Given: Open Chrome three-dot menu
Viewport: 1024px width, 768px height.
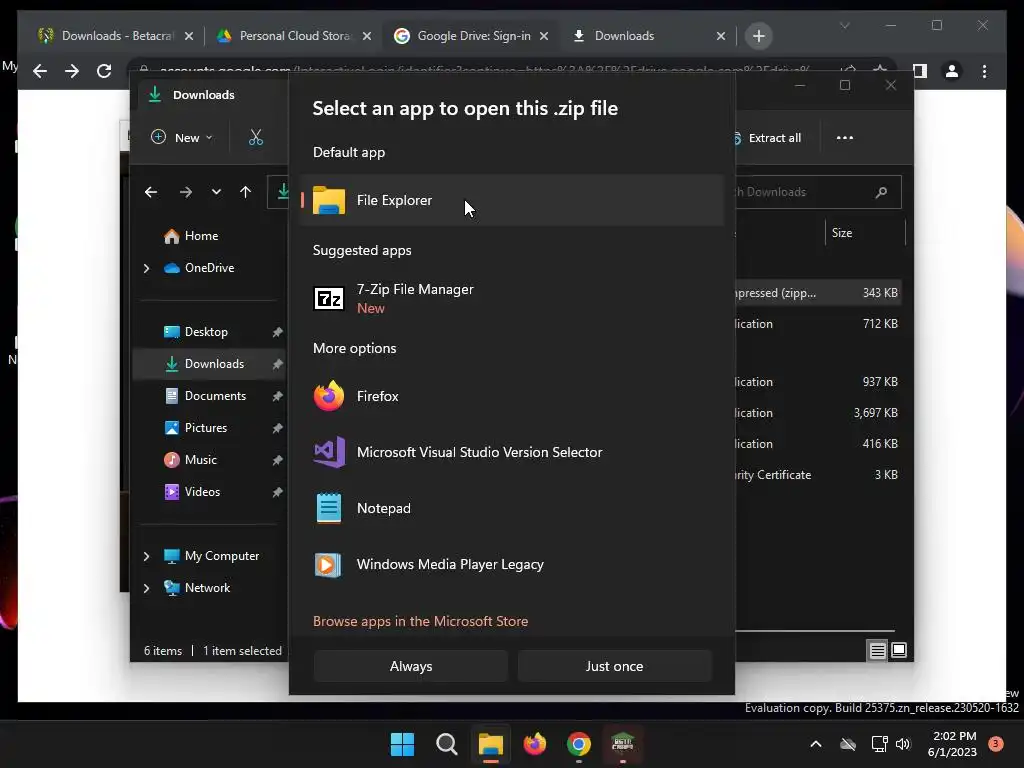Looking at the screenshot, I should tap(984, 71).
